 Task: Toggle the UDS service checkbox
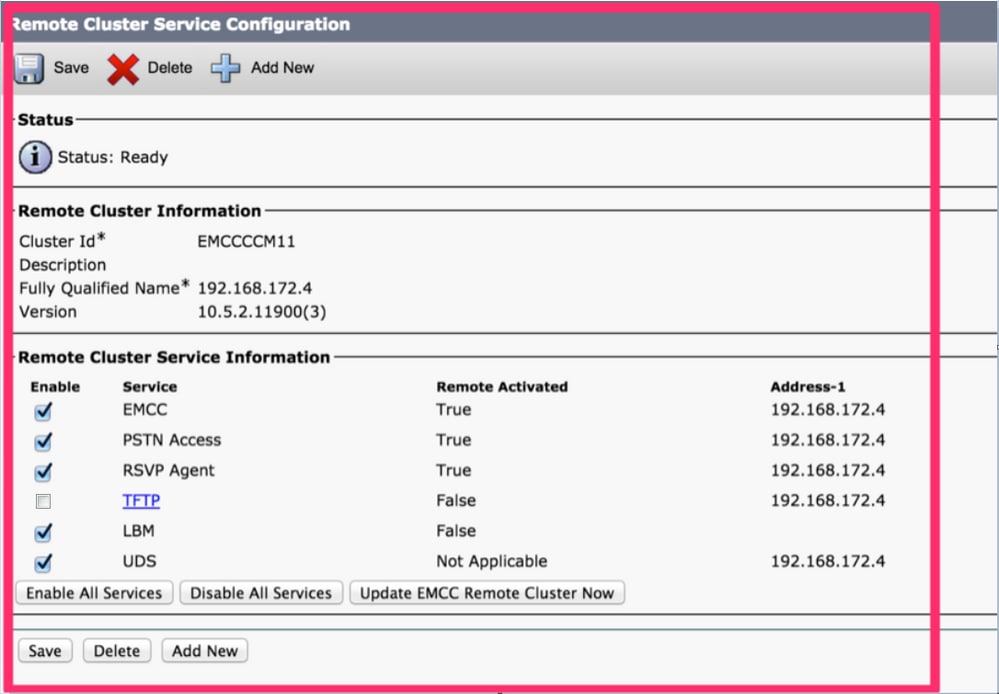(43, 562)
